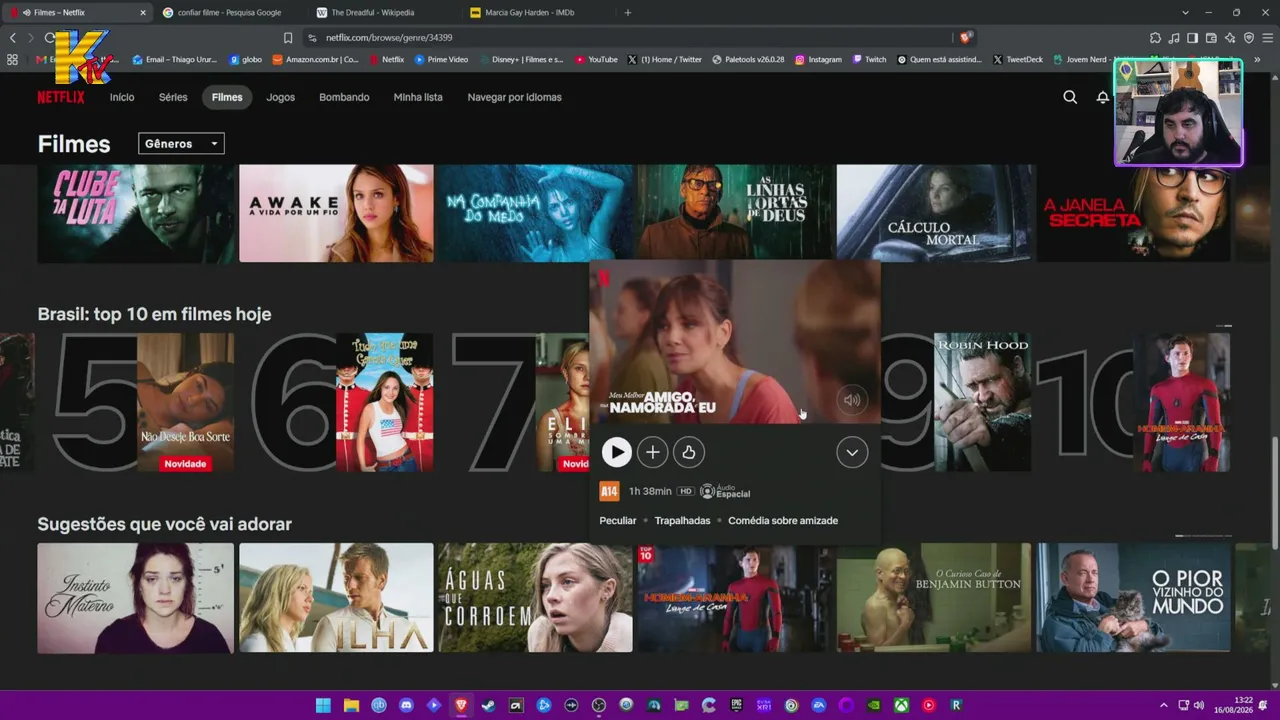Click the thumbs-up like icon on preview card
Image resolution: width=1280 pixels, height=720 pixels.
688,452
